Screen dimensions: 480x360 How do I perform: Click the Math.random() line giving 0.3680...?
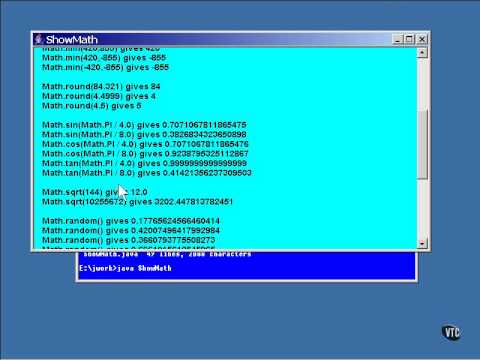129,240
